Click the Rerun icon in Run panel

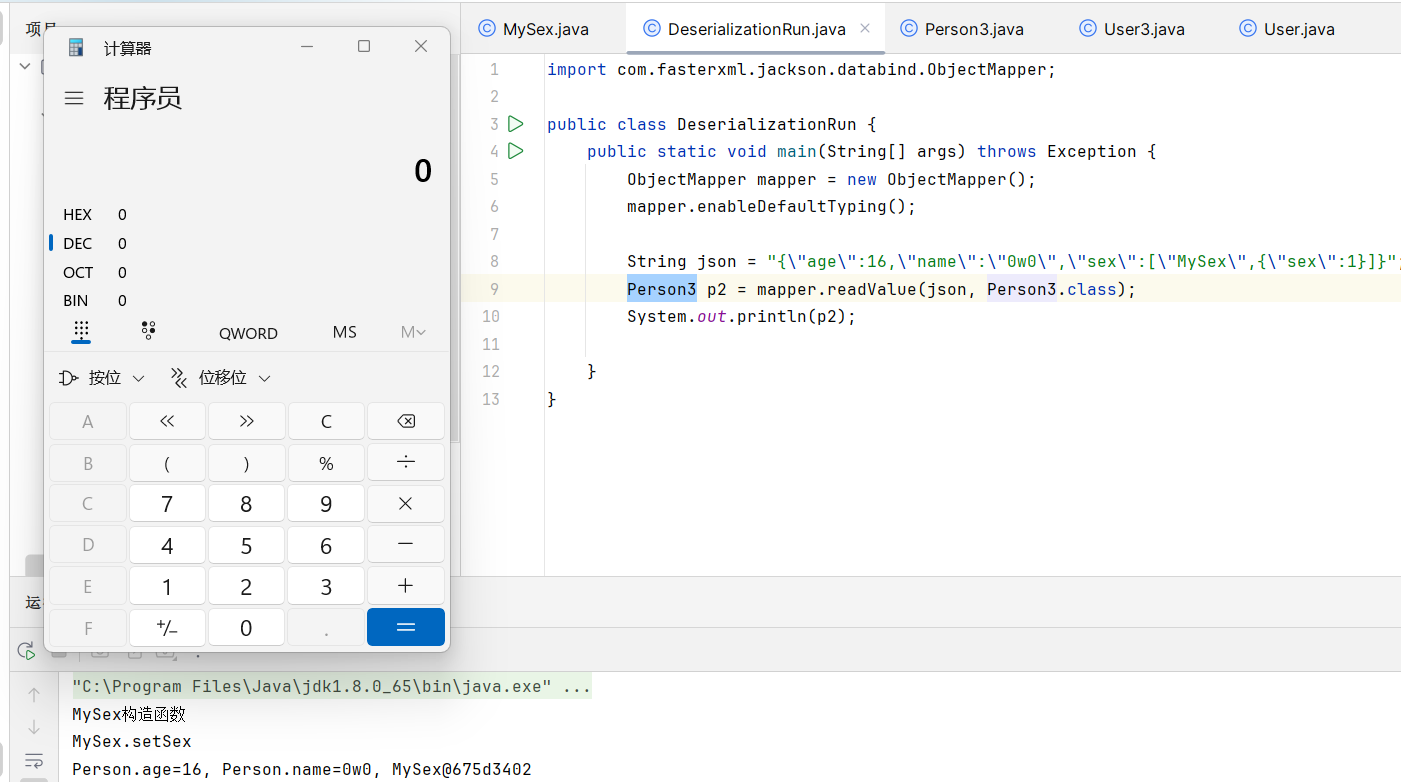click(x=26, y=652)
